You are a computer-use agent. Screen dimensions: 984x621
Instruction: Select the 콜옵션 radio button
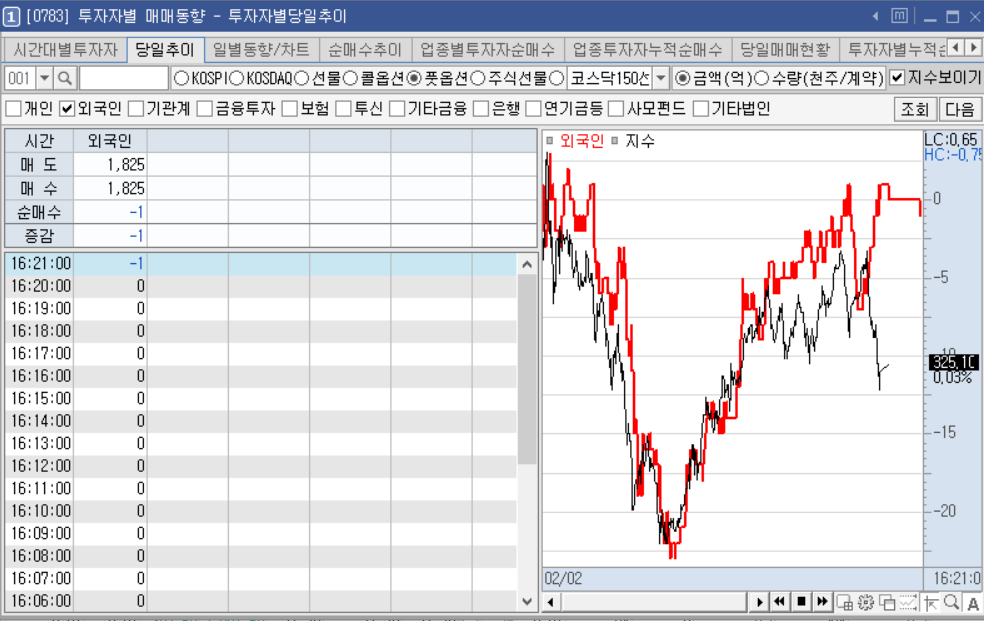[x=350, y=78]
